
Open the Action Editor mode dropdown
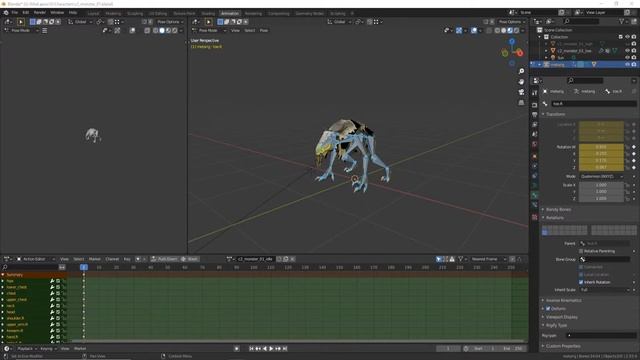click(x=35, y=259)
